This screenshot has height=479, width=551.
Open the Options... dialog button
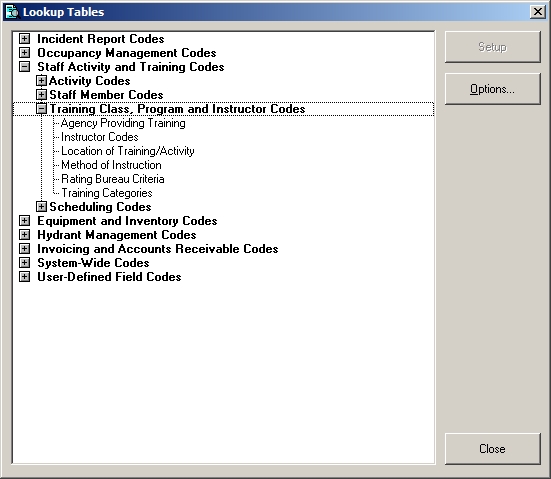click(x=492, y=89)
